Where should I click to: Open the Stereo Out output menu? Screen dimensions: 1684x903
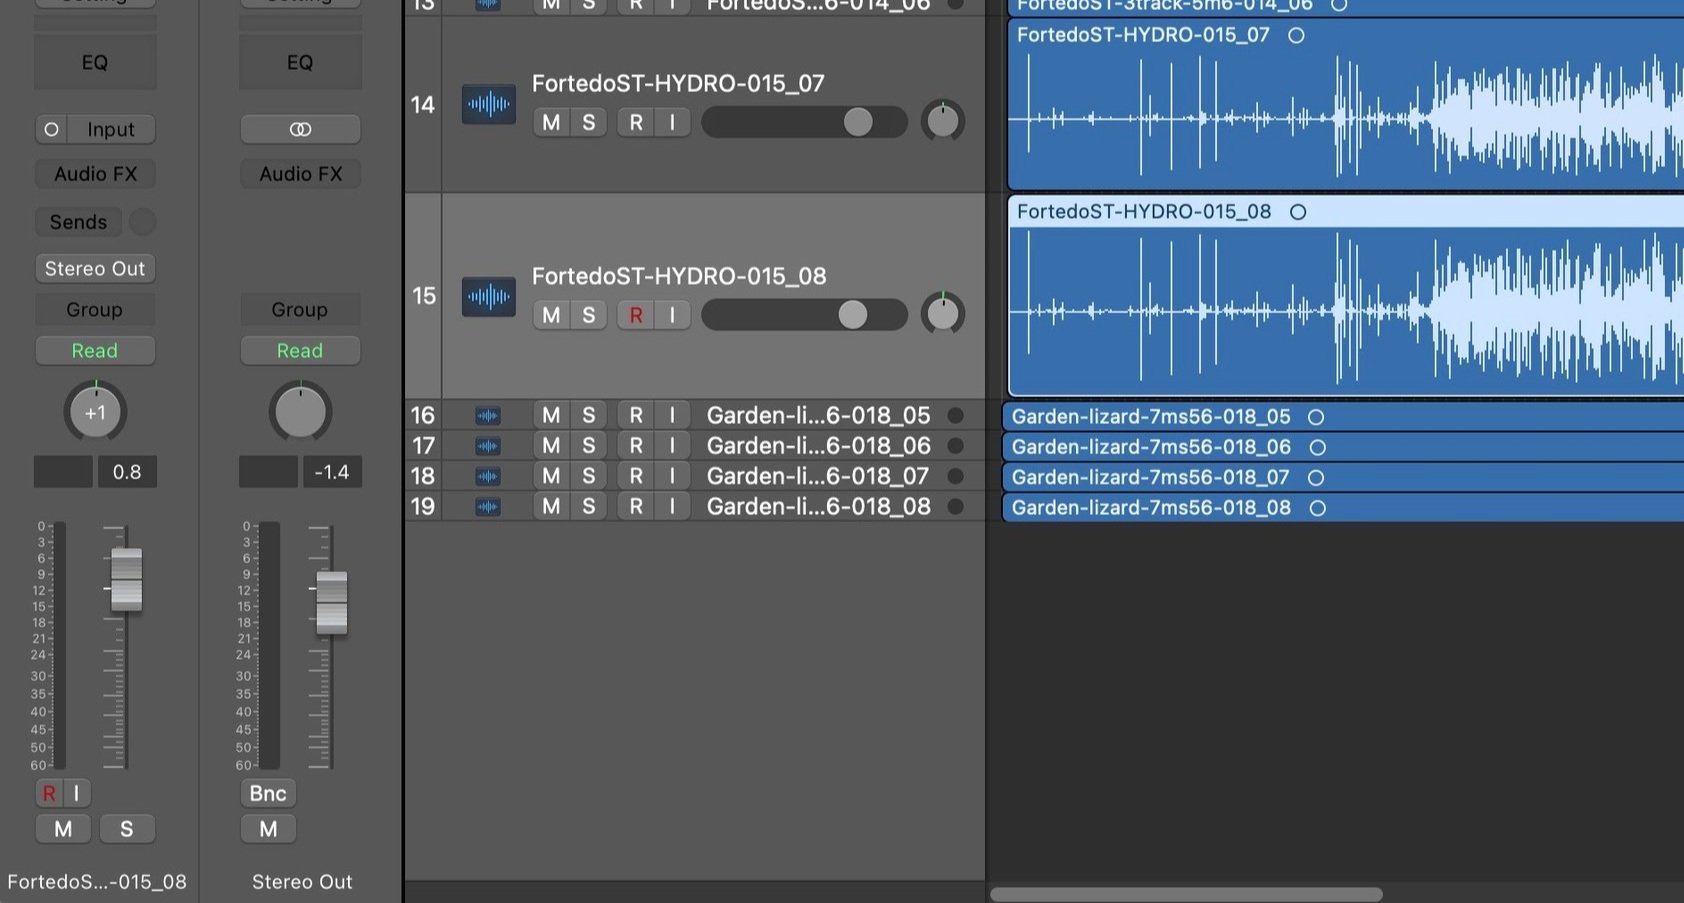[x=95, y=268]
